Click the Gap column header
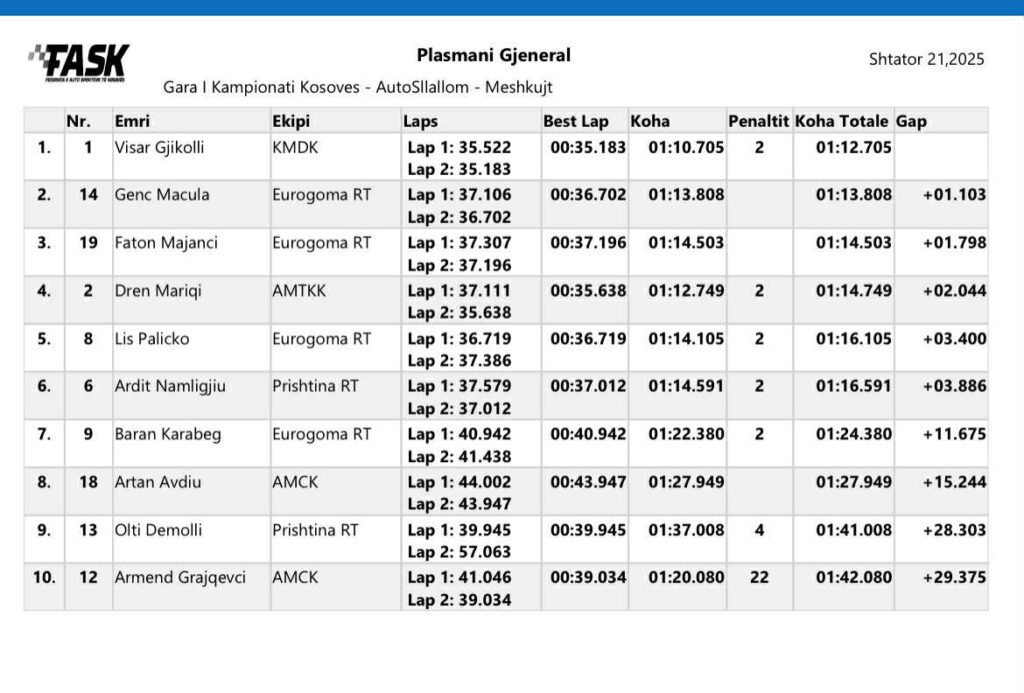Image resolution: width=1024 pixels, height=693 pixels. 912,121
